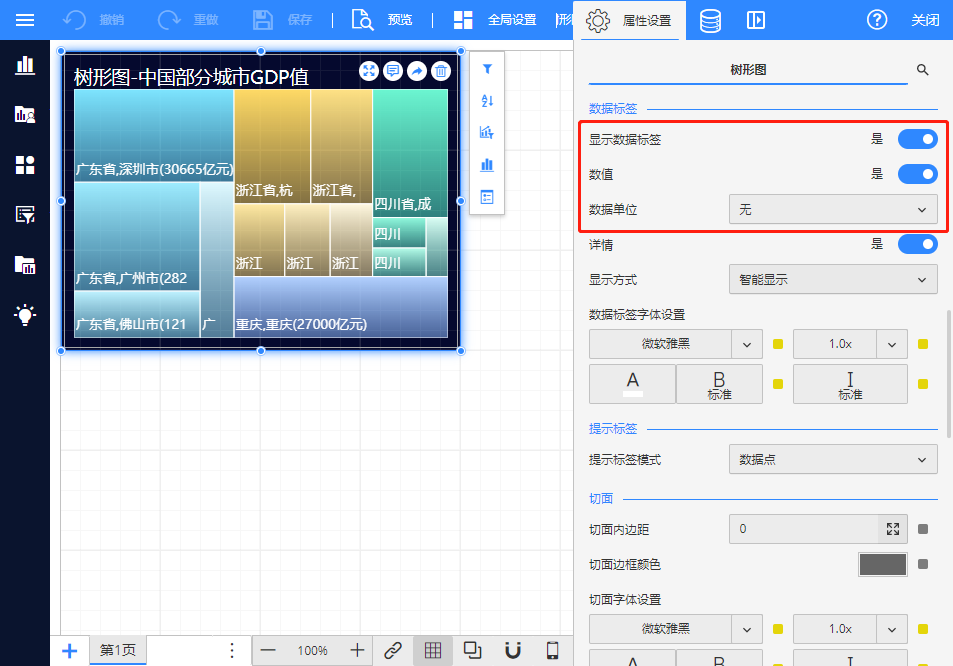Open the hamburger menu at top left

(25, 20)
